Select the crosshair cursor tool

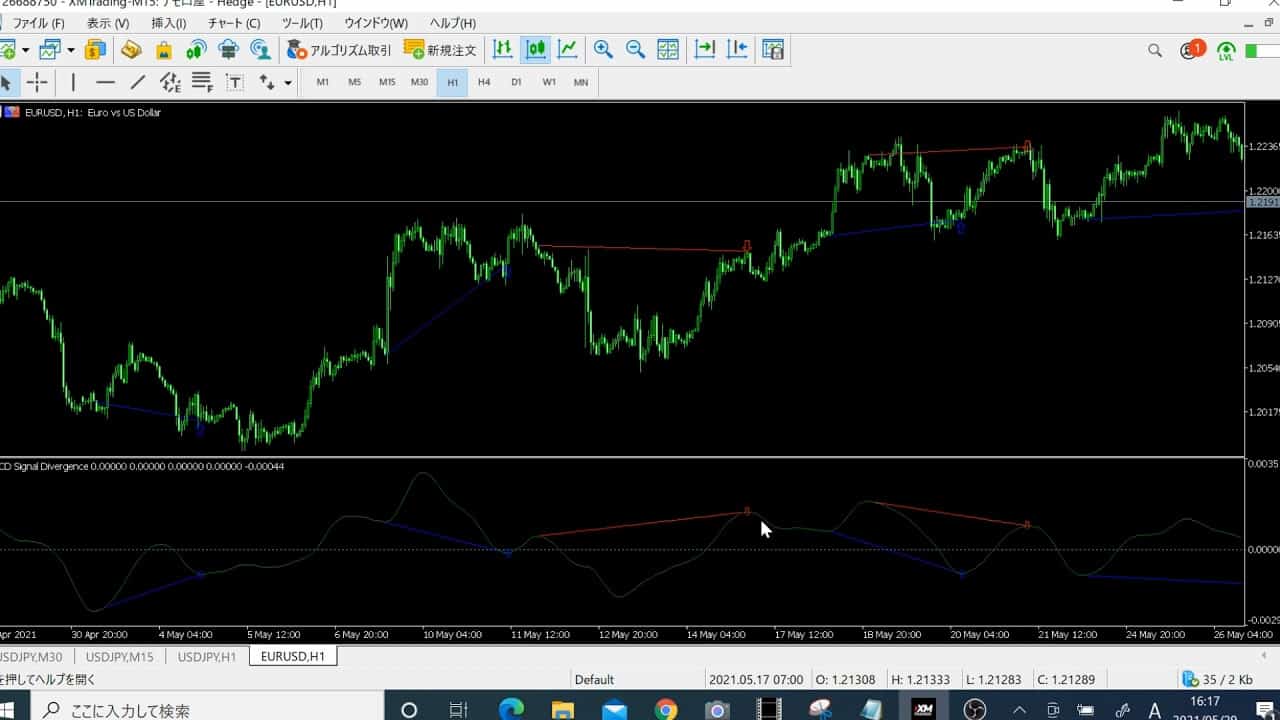tap(37, 82)
